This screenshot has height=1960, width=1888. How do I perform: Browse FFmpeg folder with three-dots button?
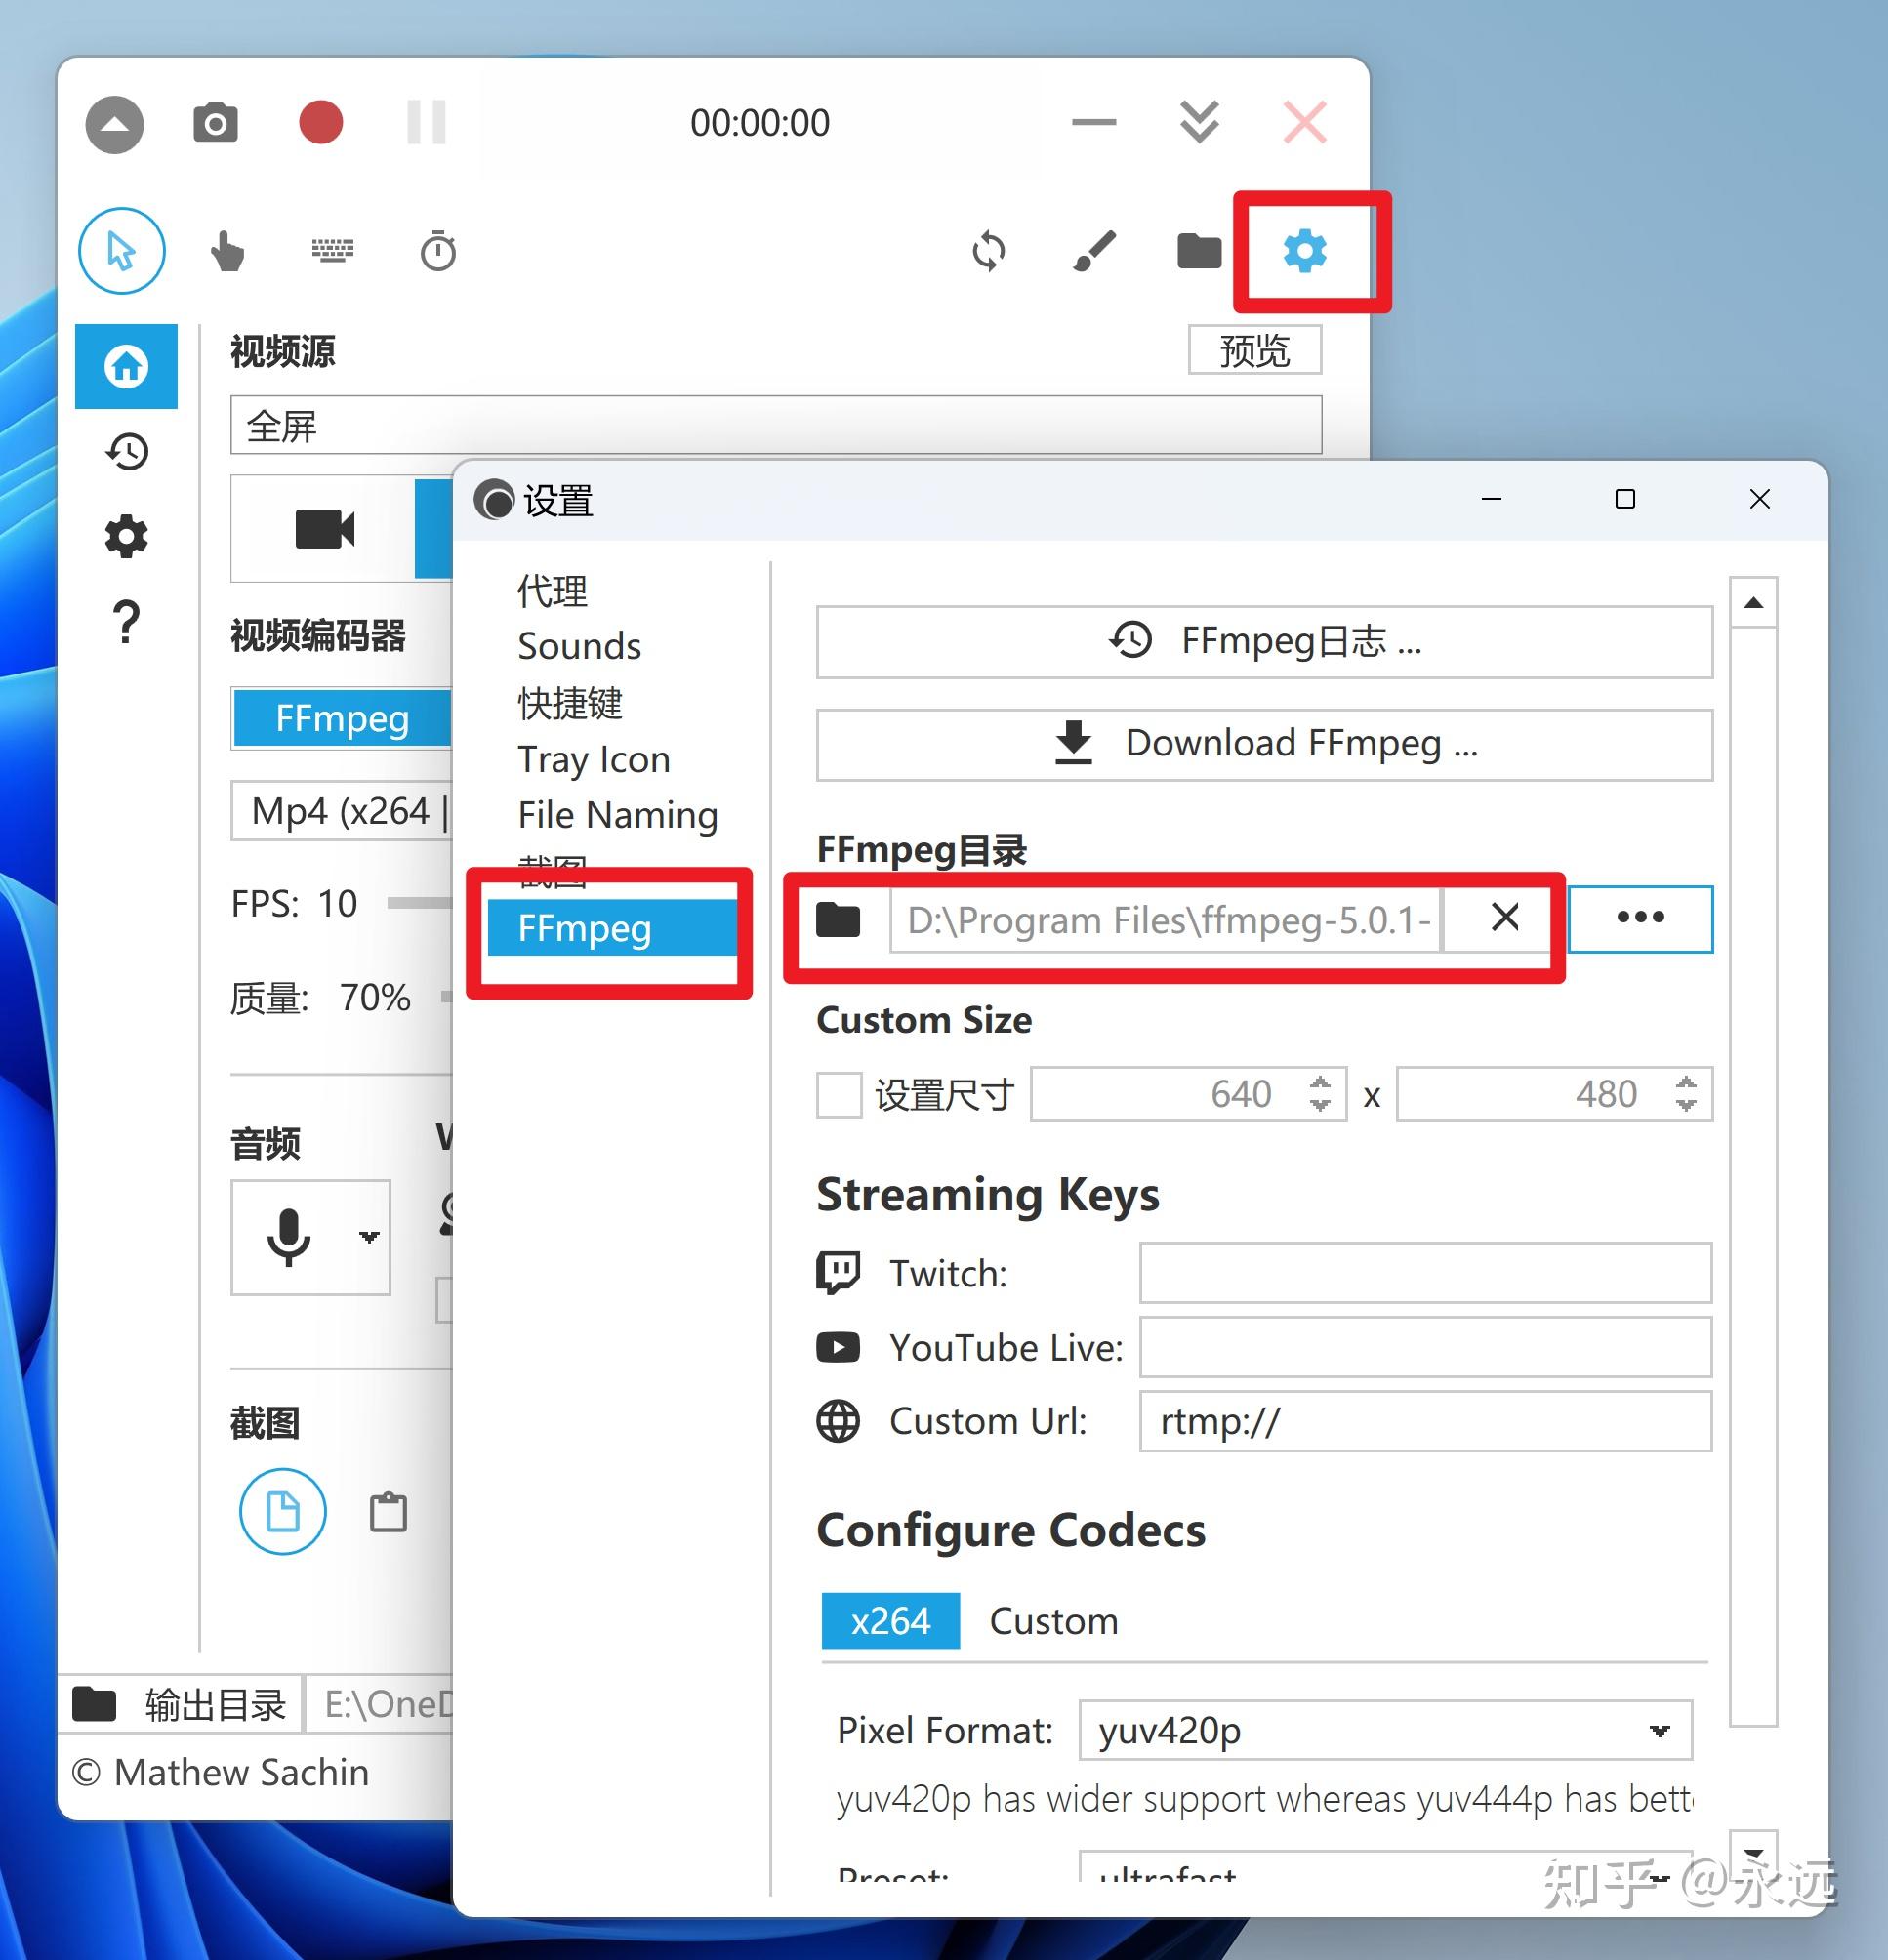pos(1640,918)
